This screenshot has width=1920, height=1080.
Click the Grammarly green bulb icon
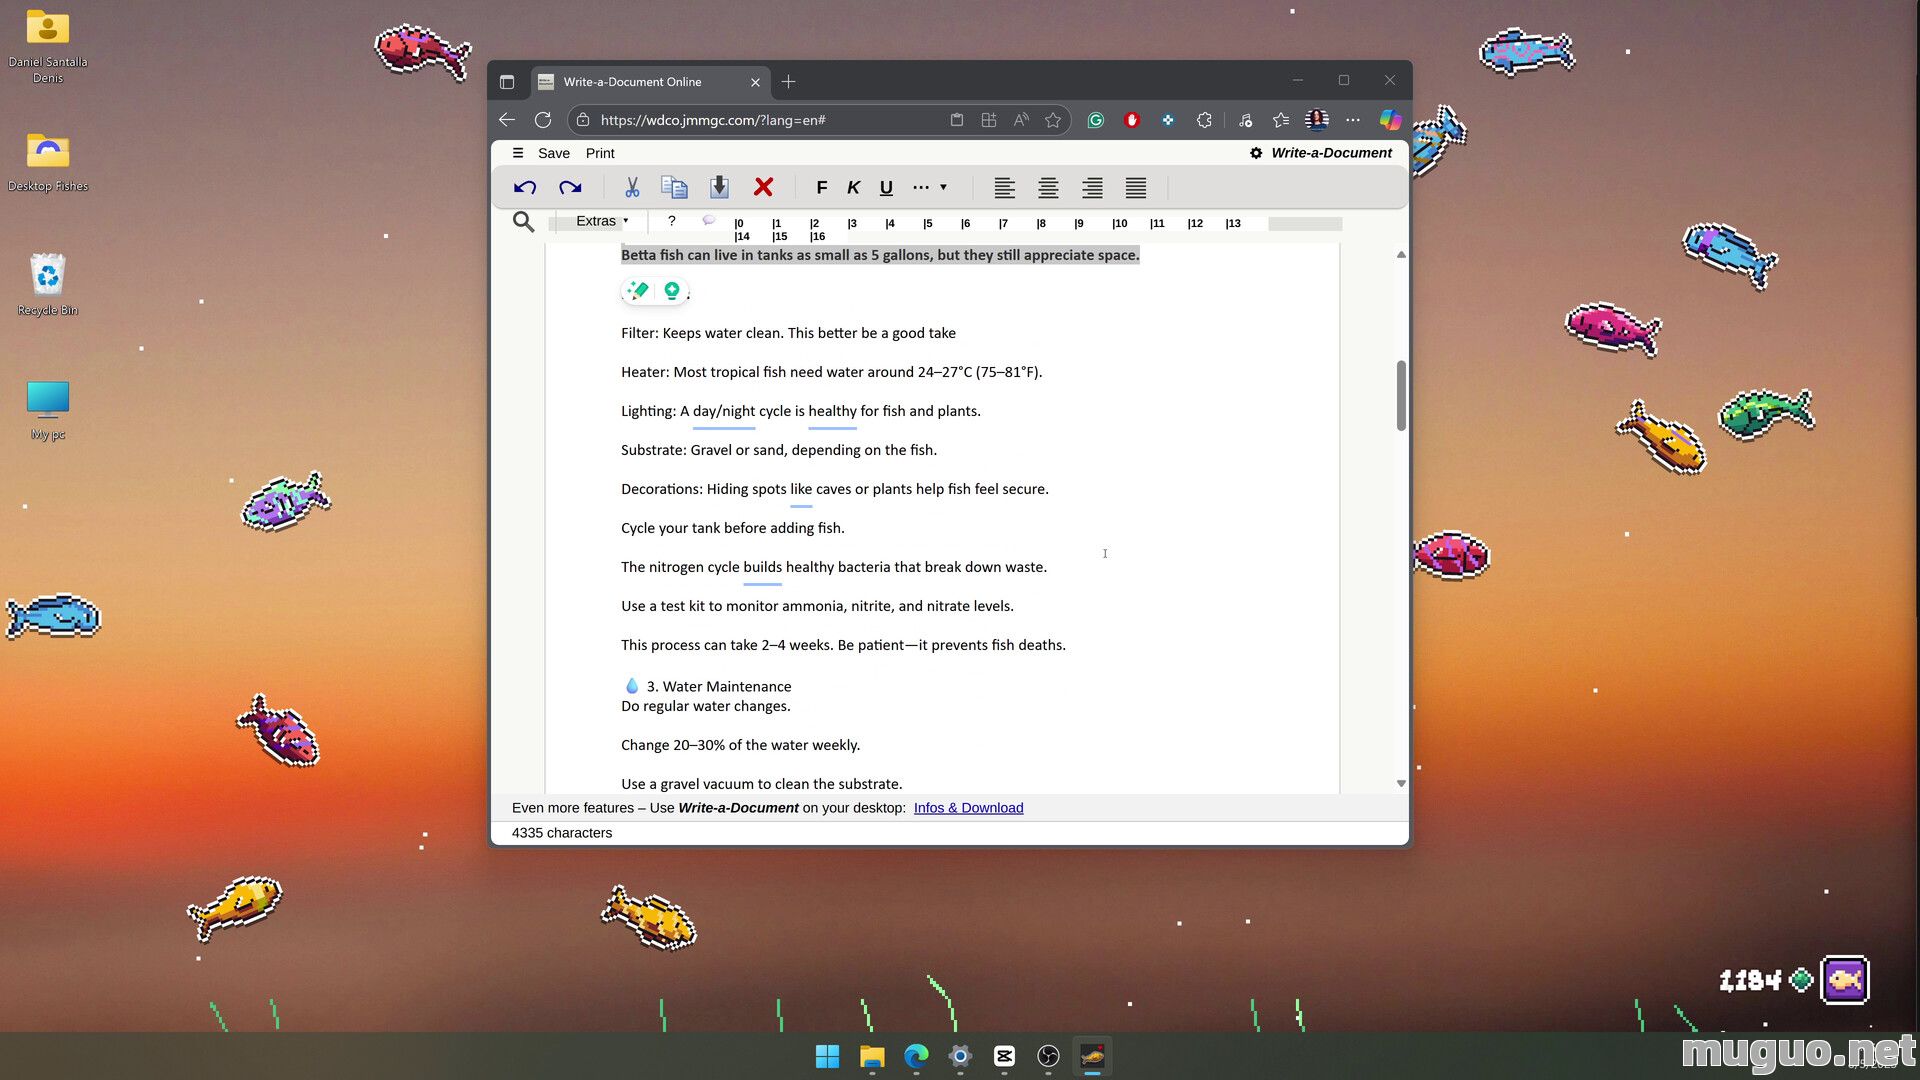coord(672,290)
